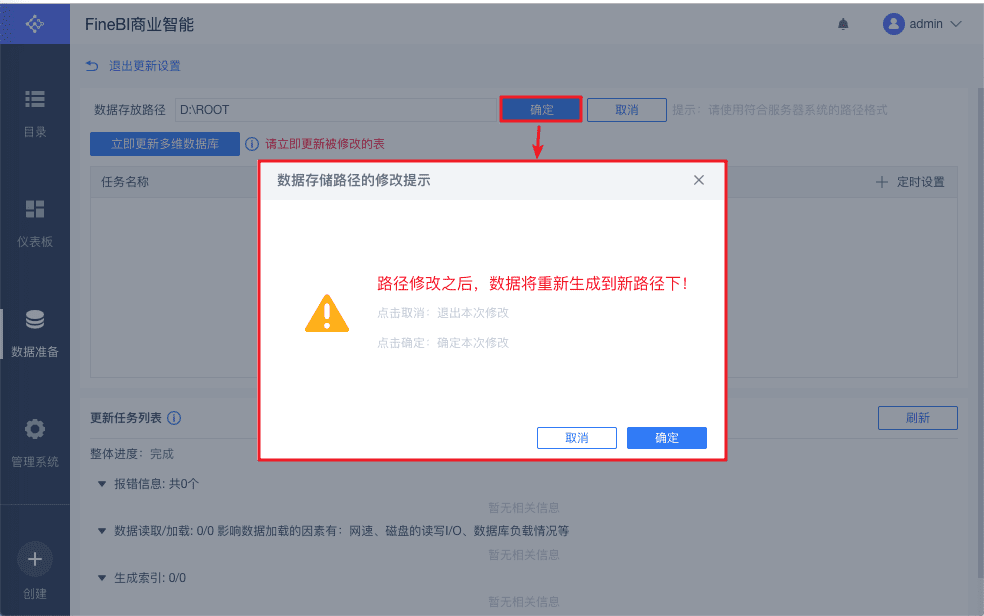This screenshot has width=984, height=616.
Task: Click the 刷新 refresh button
Action: pos(917,418)
